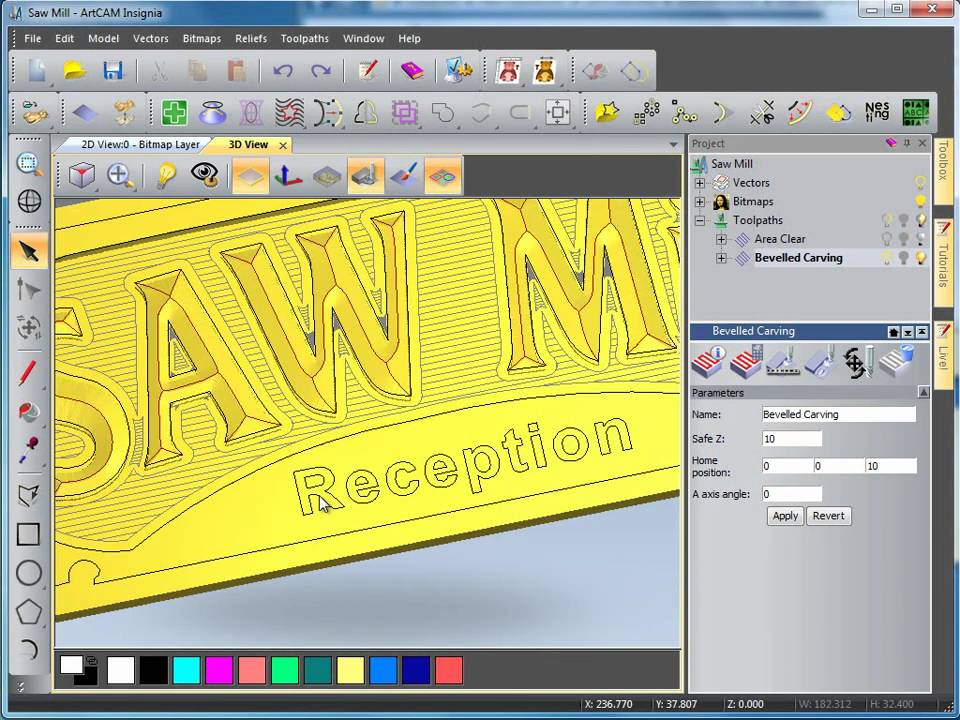Image resolution: width=960 pixels, height=720 pixels.
Task: Toggle rightmost lightbulb on Bevelled Carving row
Action: (x=920, y=258)
